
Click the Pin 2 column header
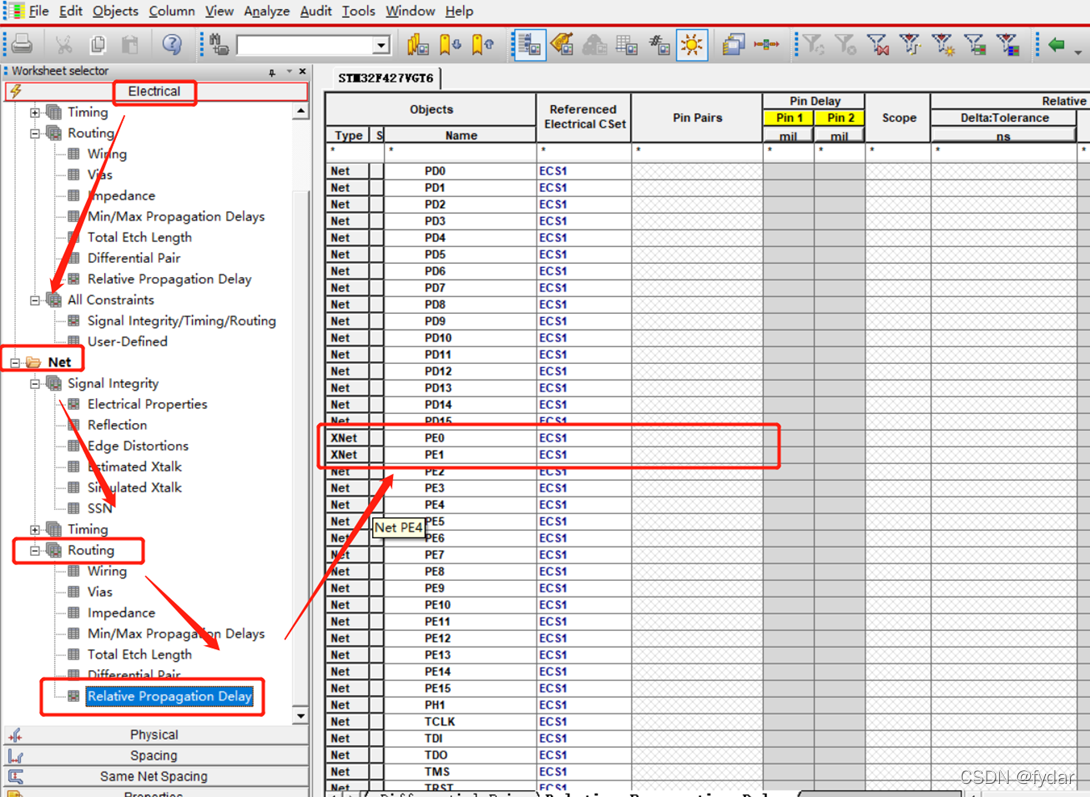coord(840,117)
